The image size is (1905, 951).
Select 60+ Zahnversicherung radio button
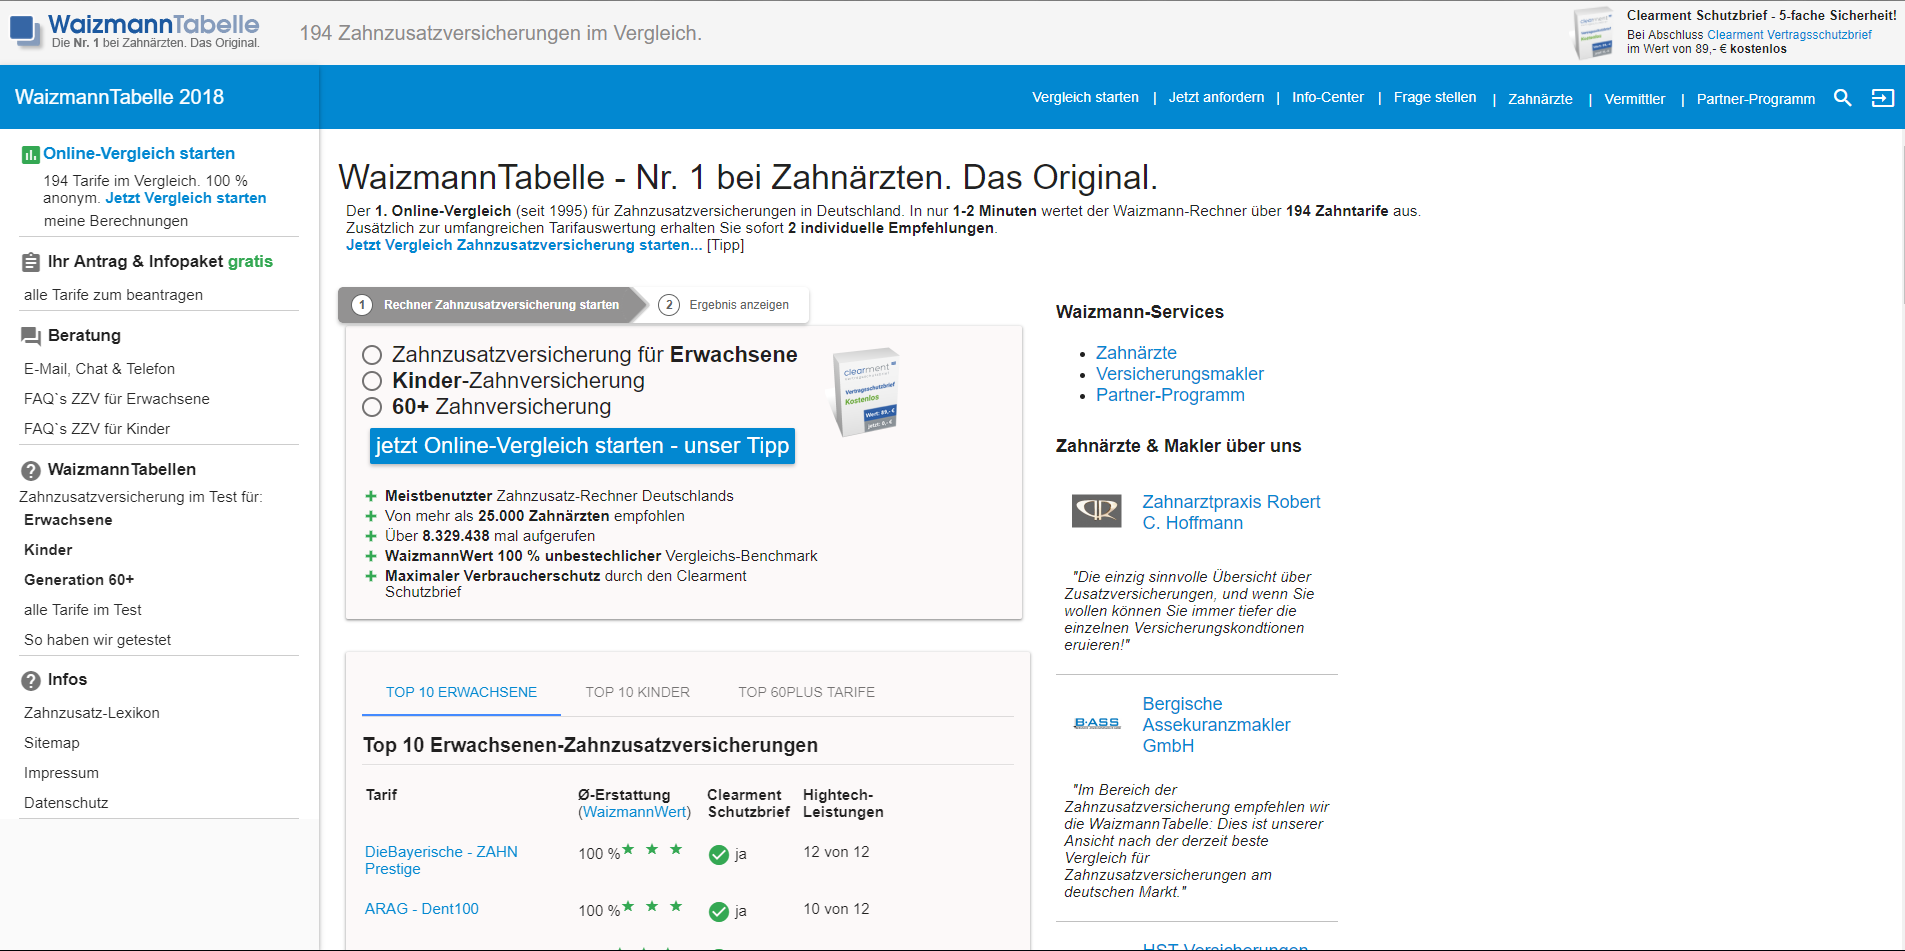pyautogui.click(x=372, y=407)
